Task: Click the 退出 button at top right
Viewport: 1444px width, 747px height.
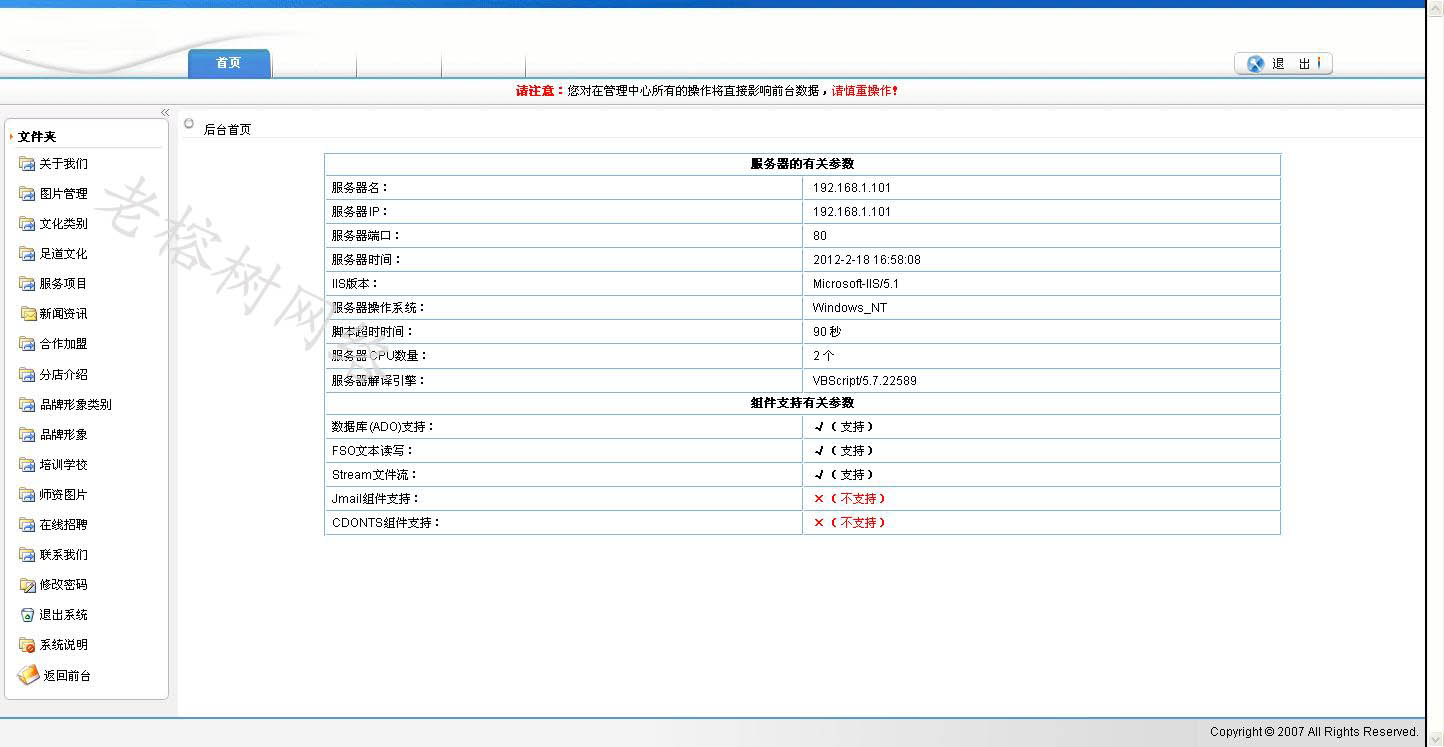Action: coord(1284,64)
